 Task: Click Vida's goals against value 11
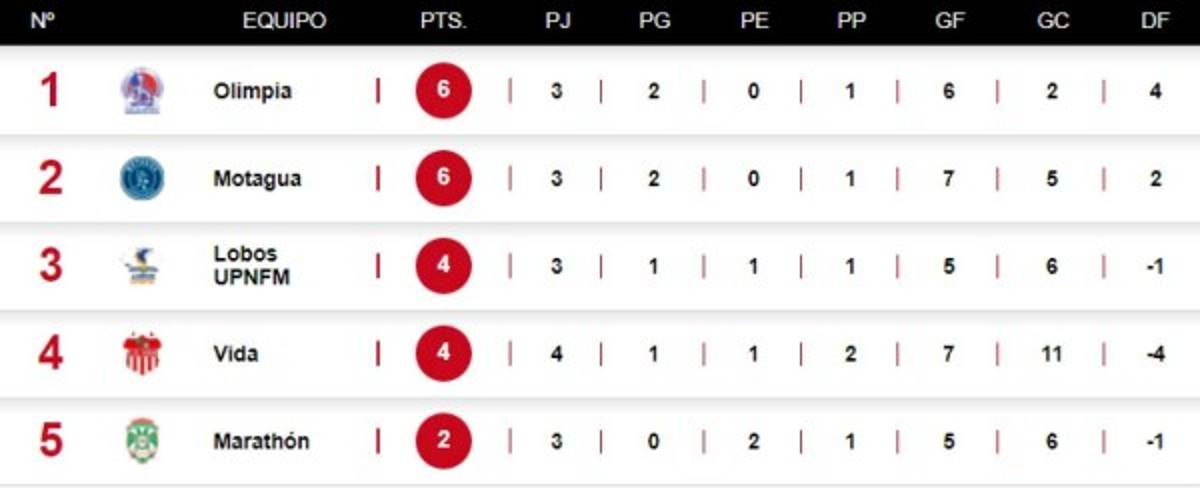click(x=1051, y=353)
